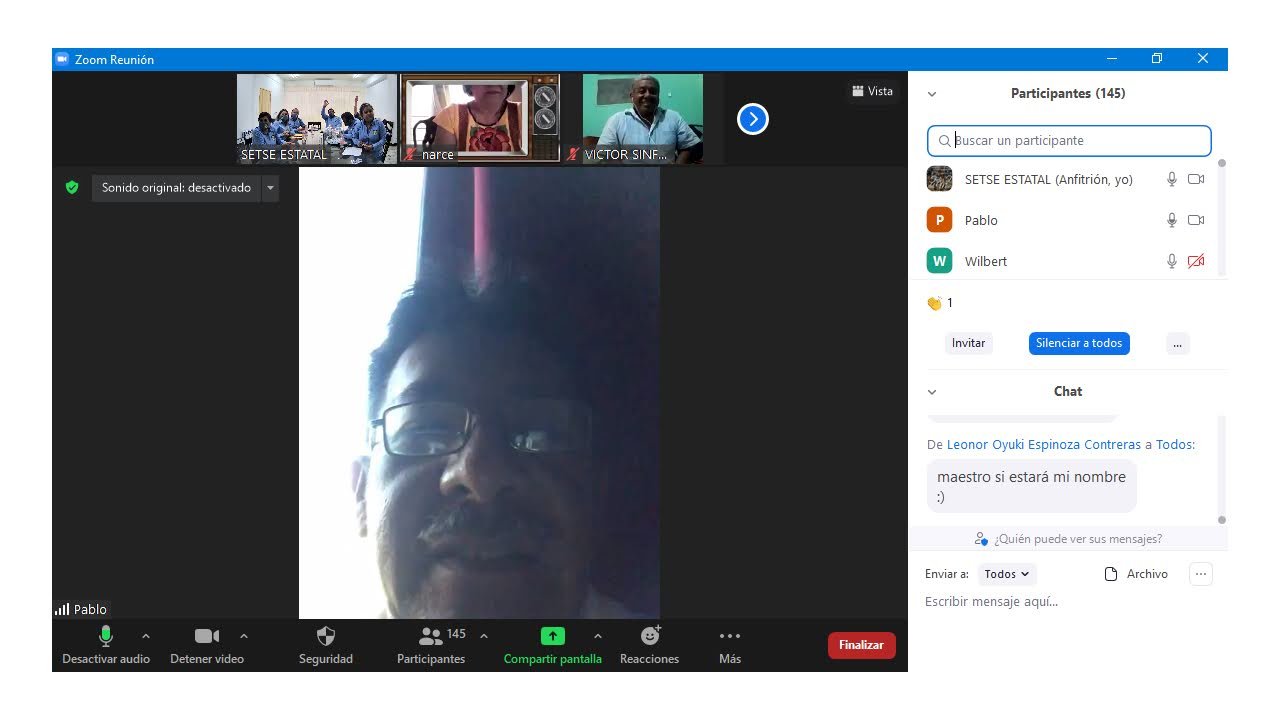
Task: Open the Reacciones smiley icon
Action: (650, 636)
